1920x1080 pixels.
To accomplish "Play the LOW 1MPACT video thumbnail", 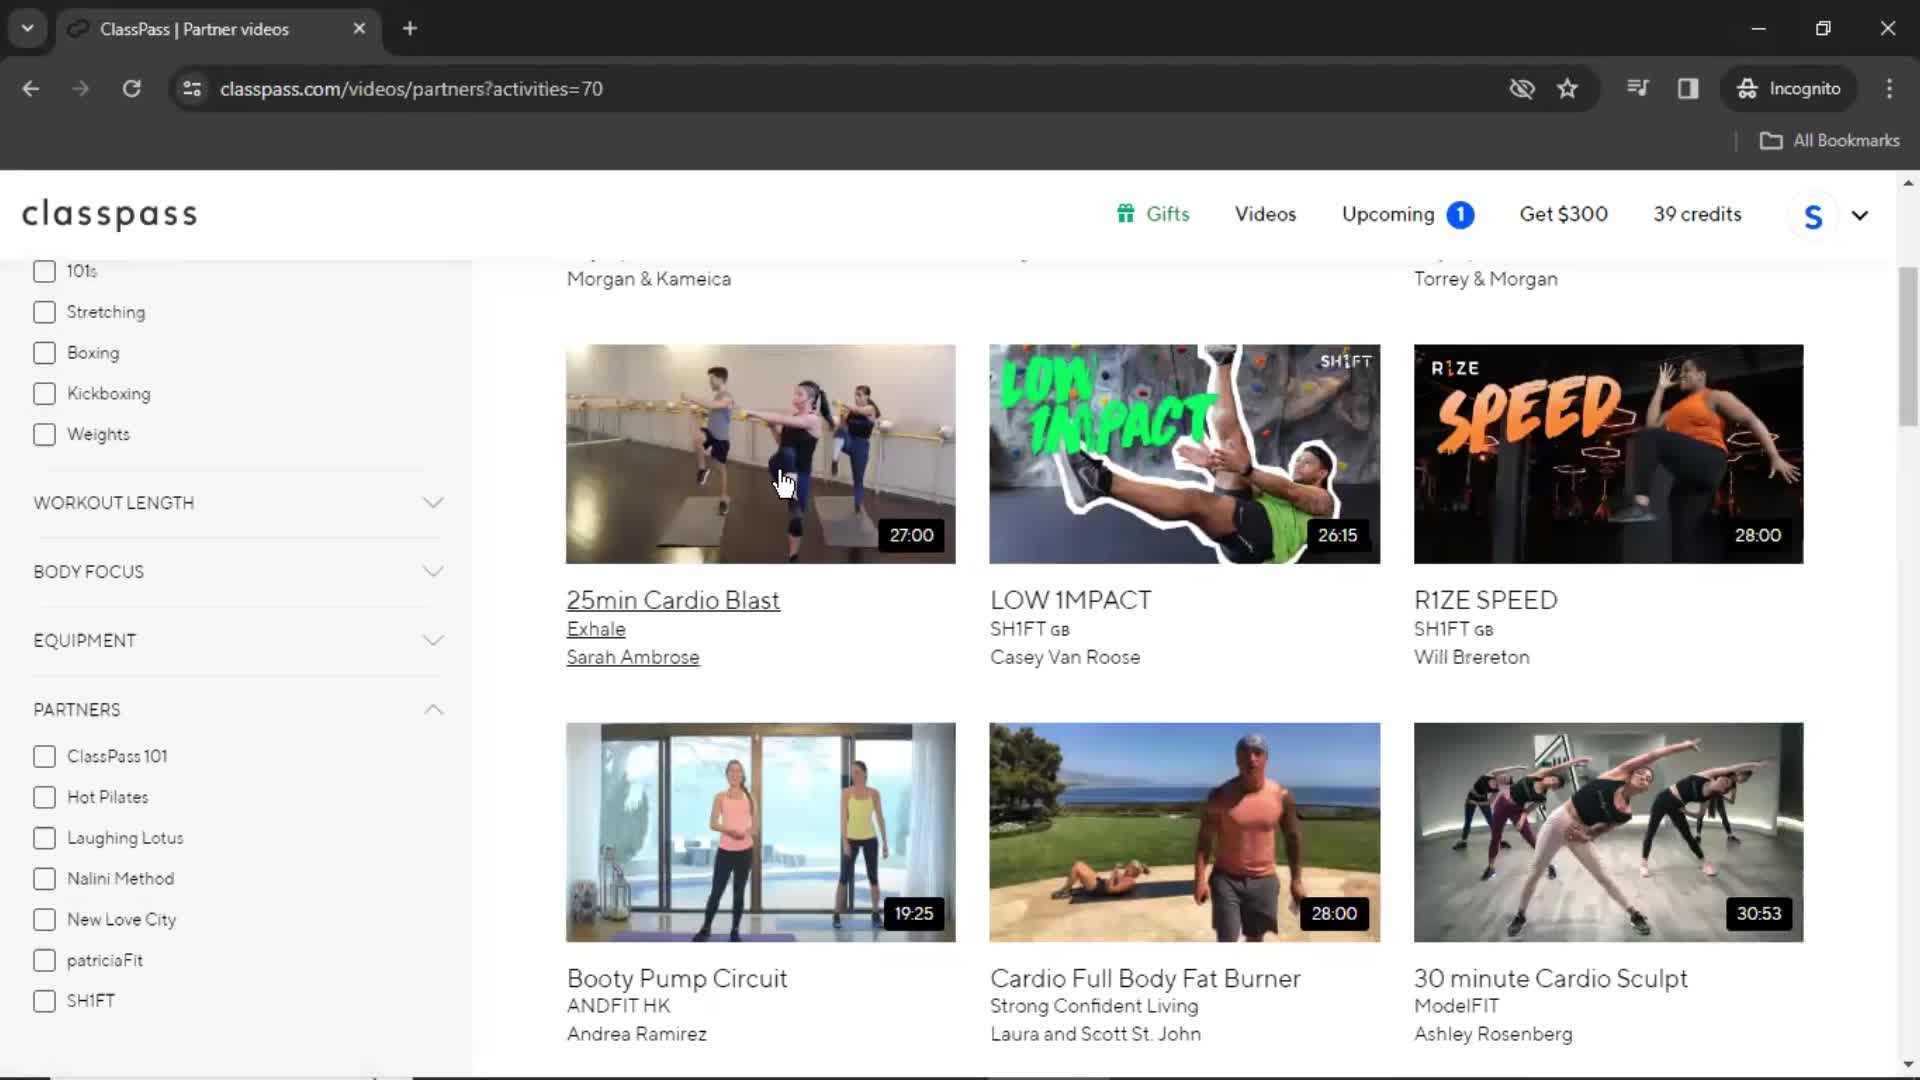I will tap(1185, 454).
